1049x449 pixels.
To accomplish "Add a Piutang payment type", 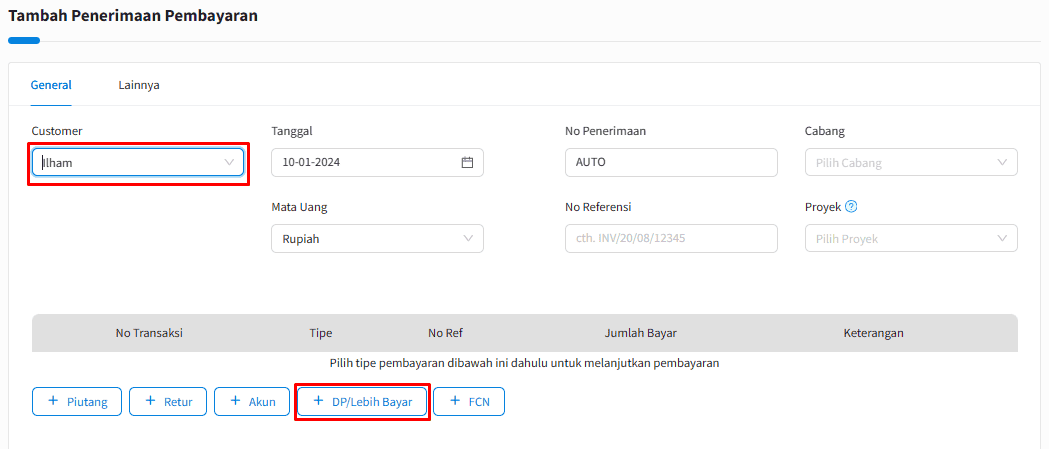I will tap(77, 401).
